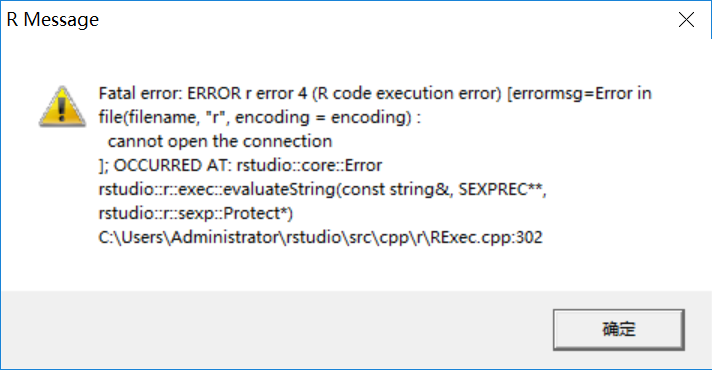Click the empty title bar area
This screenshot has width=712, height=370.
386,20
